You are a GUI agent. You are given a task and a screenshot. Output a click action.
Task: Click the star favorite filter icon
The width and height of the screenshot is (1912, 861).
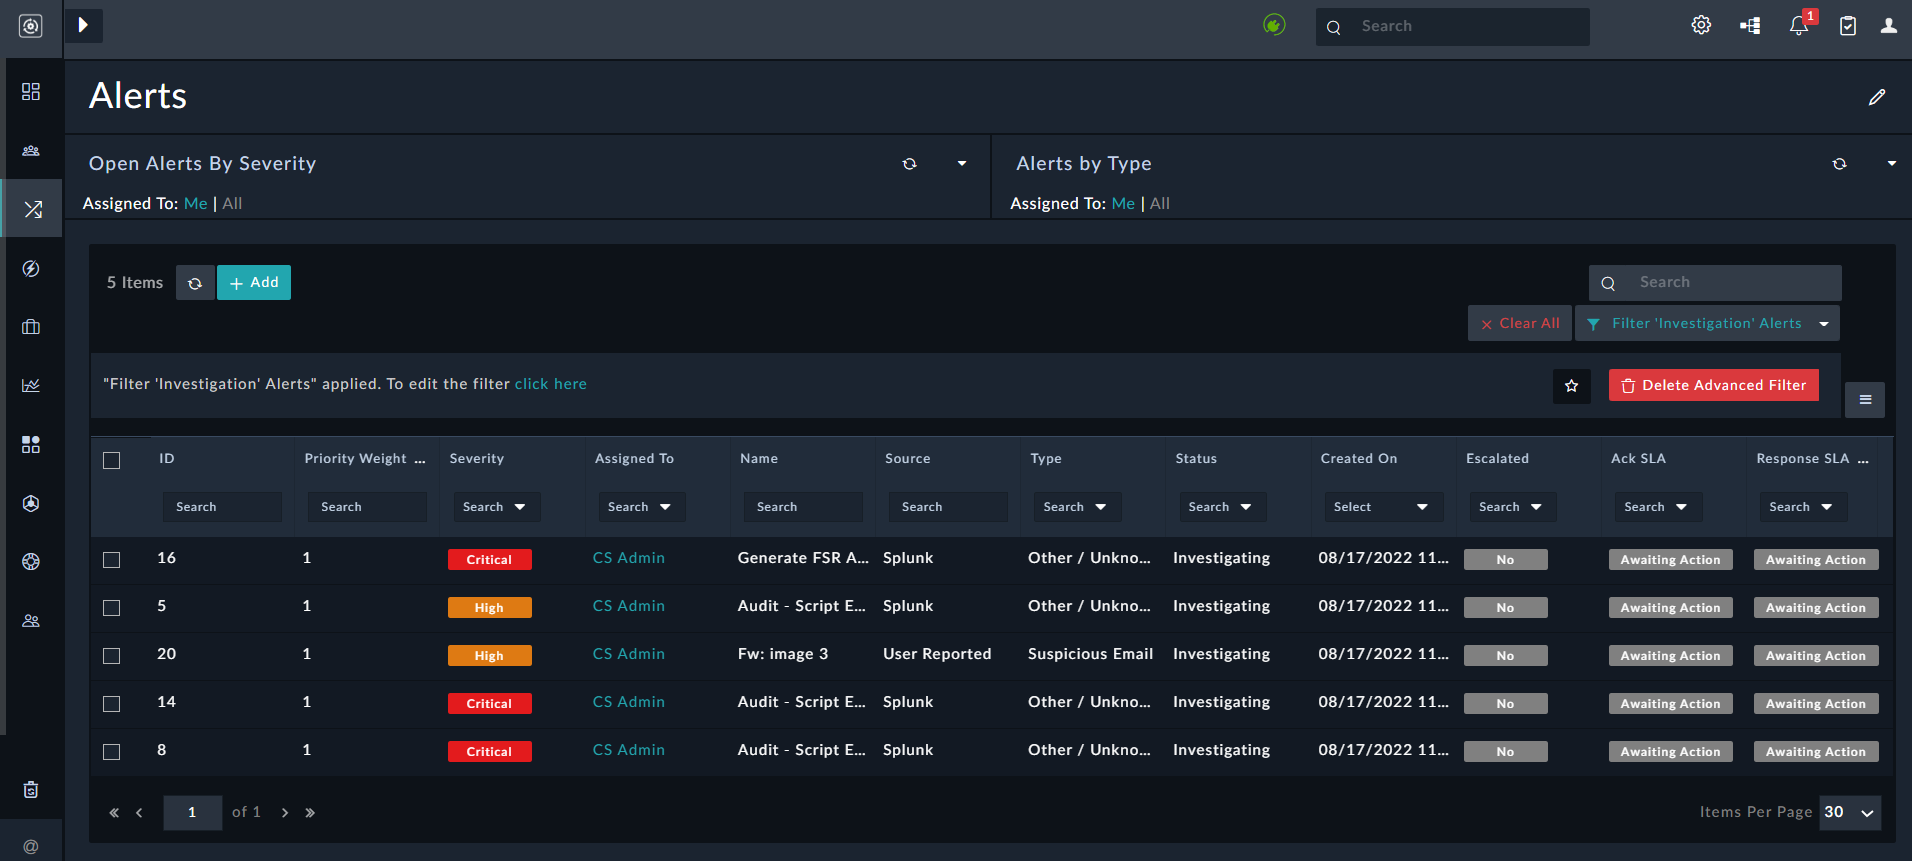click(1571, 386)
